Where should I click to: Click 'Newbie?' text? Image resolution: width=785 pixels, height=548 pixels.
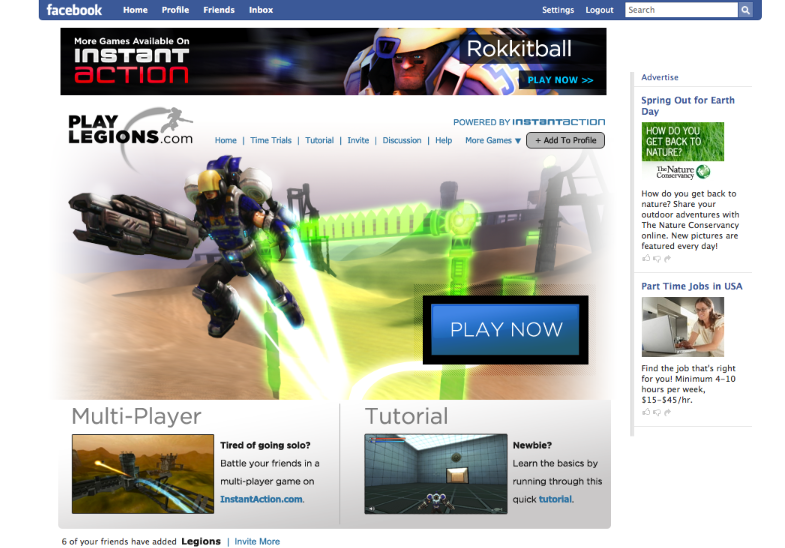click(x=532, y=445)
